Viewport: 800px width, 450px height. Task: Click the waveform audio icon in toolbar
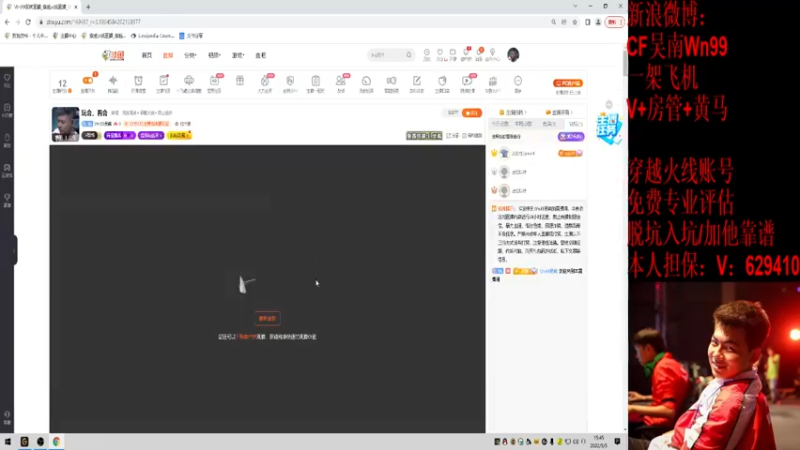[113, 81]
